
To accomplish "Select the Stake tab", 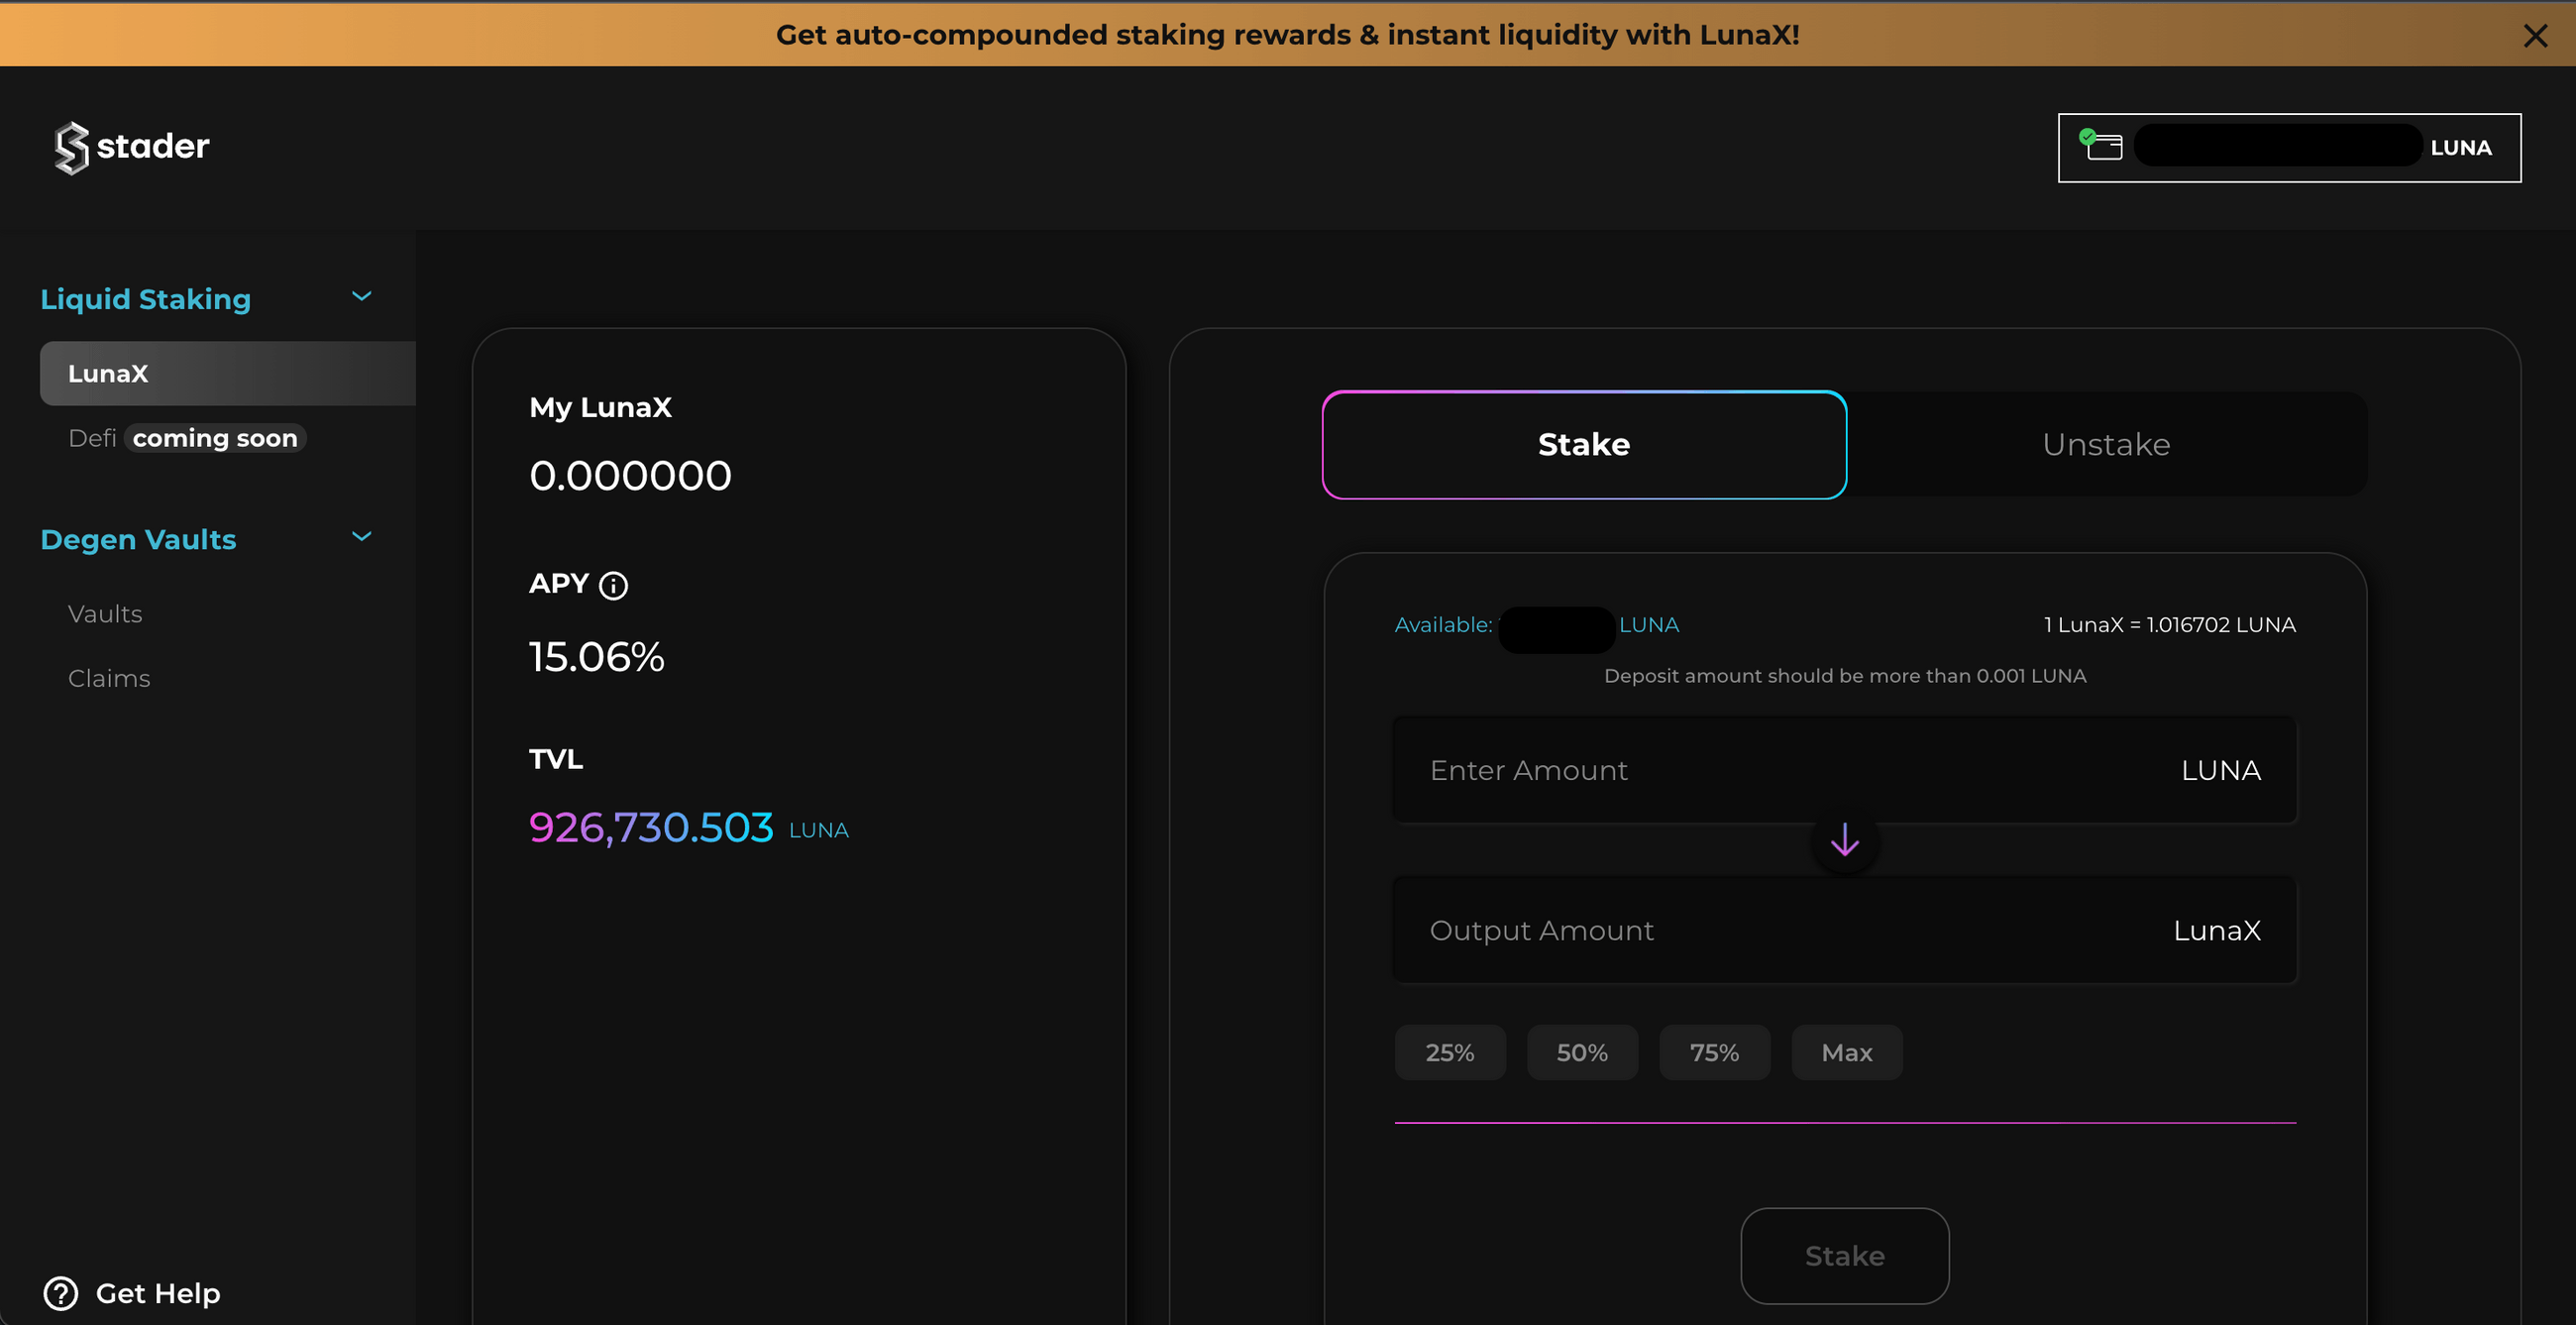I will point(1583,445).
